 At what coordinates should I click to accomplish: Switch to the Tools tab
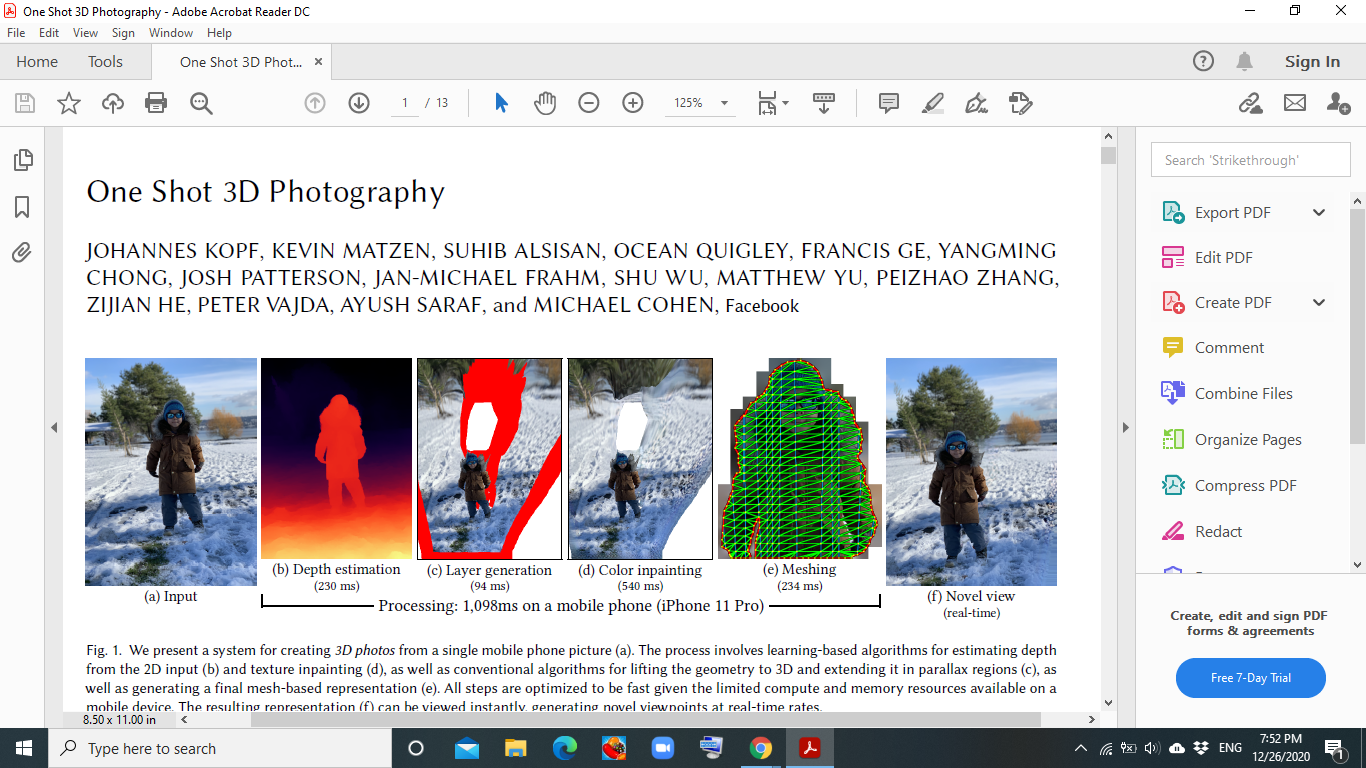105,61
